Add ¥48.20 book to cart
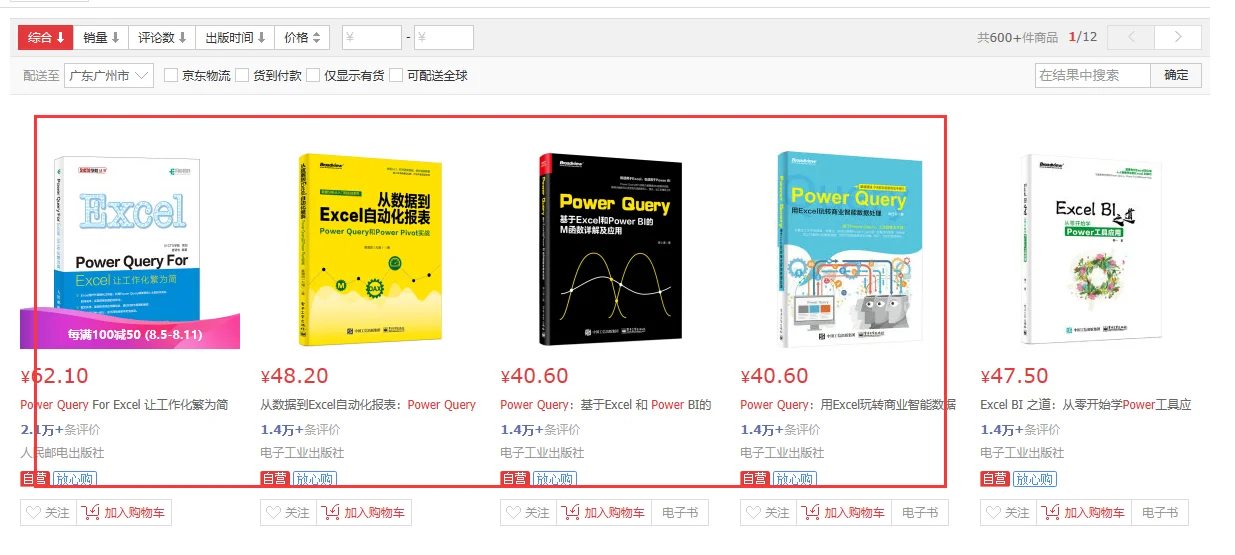1235x555 pixels. (x=364, y=513)
